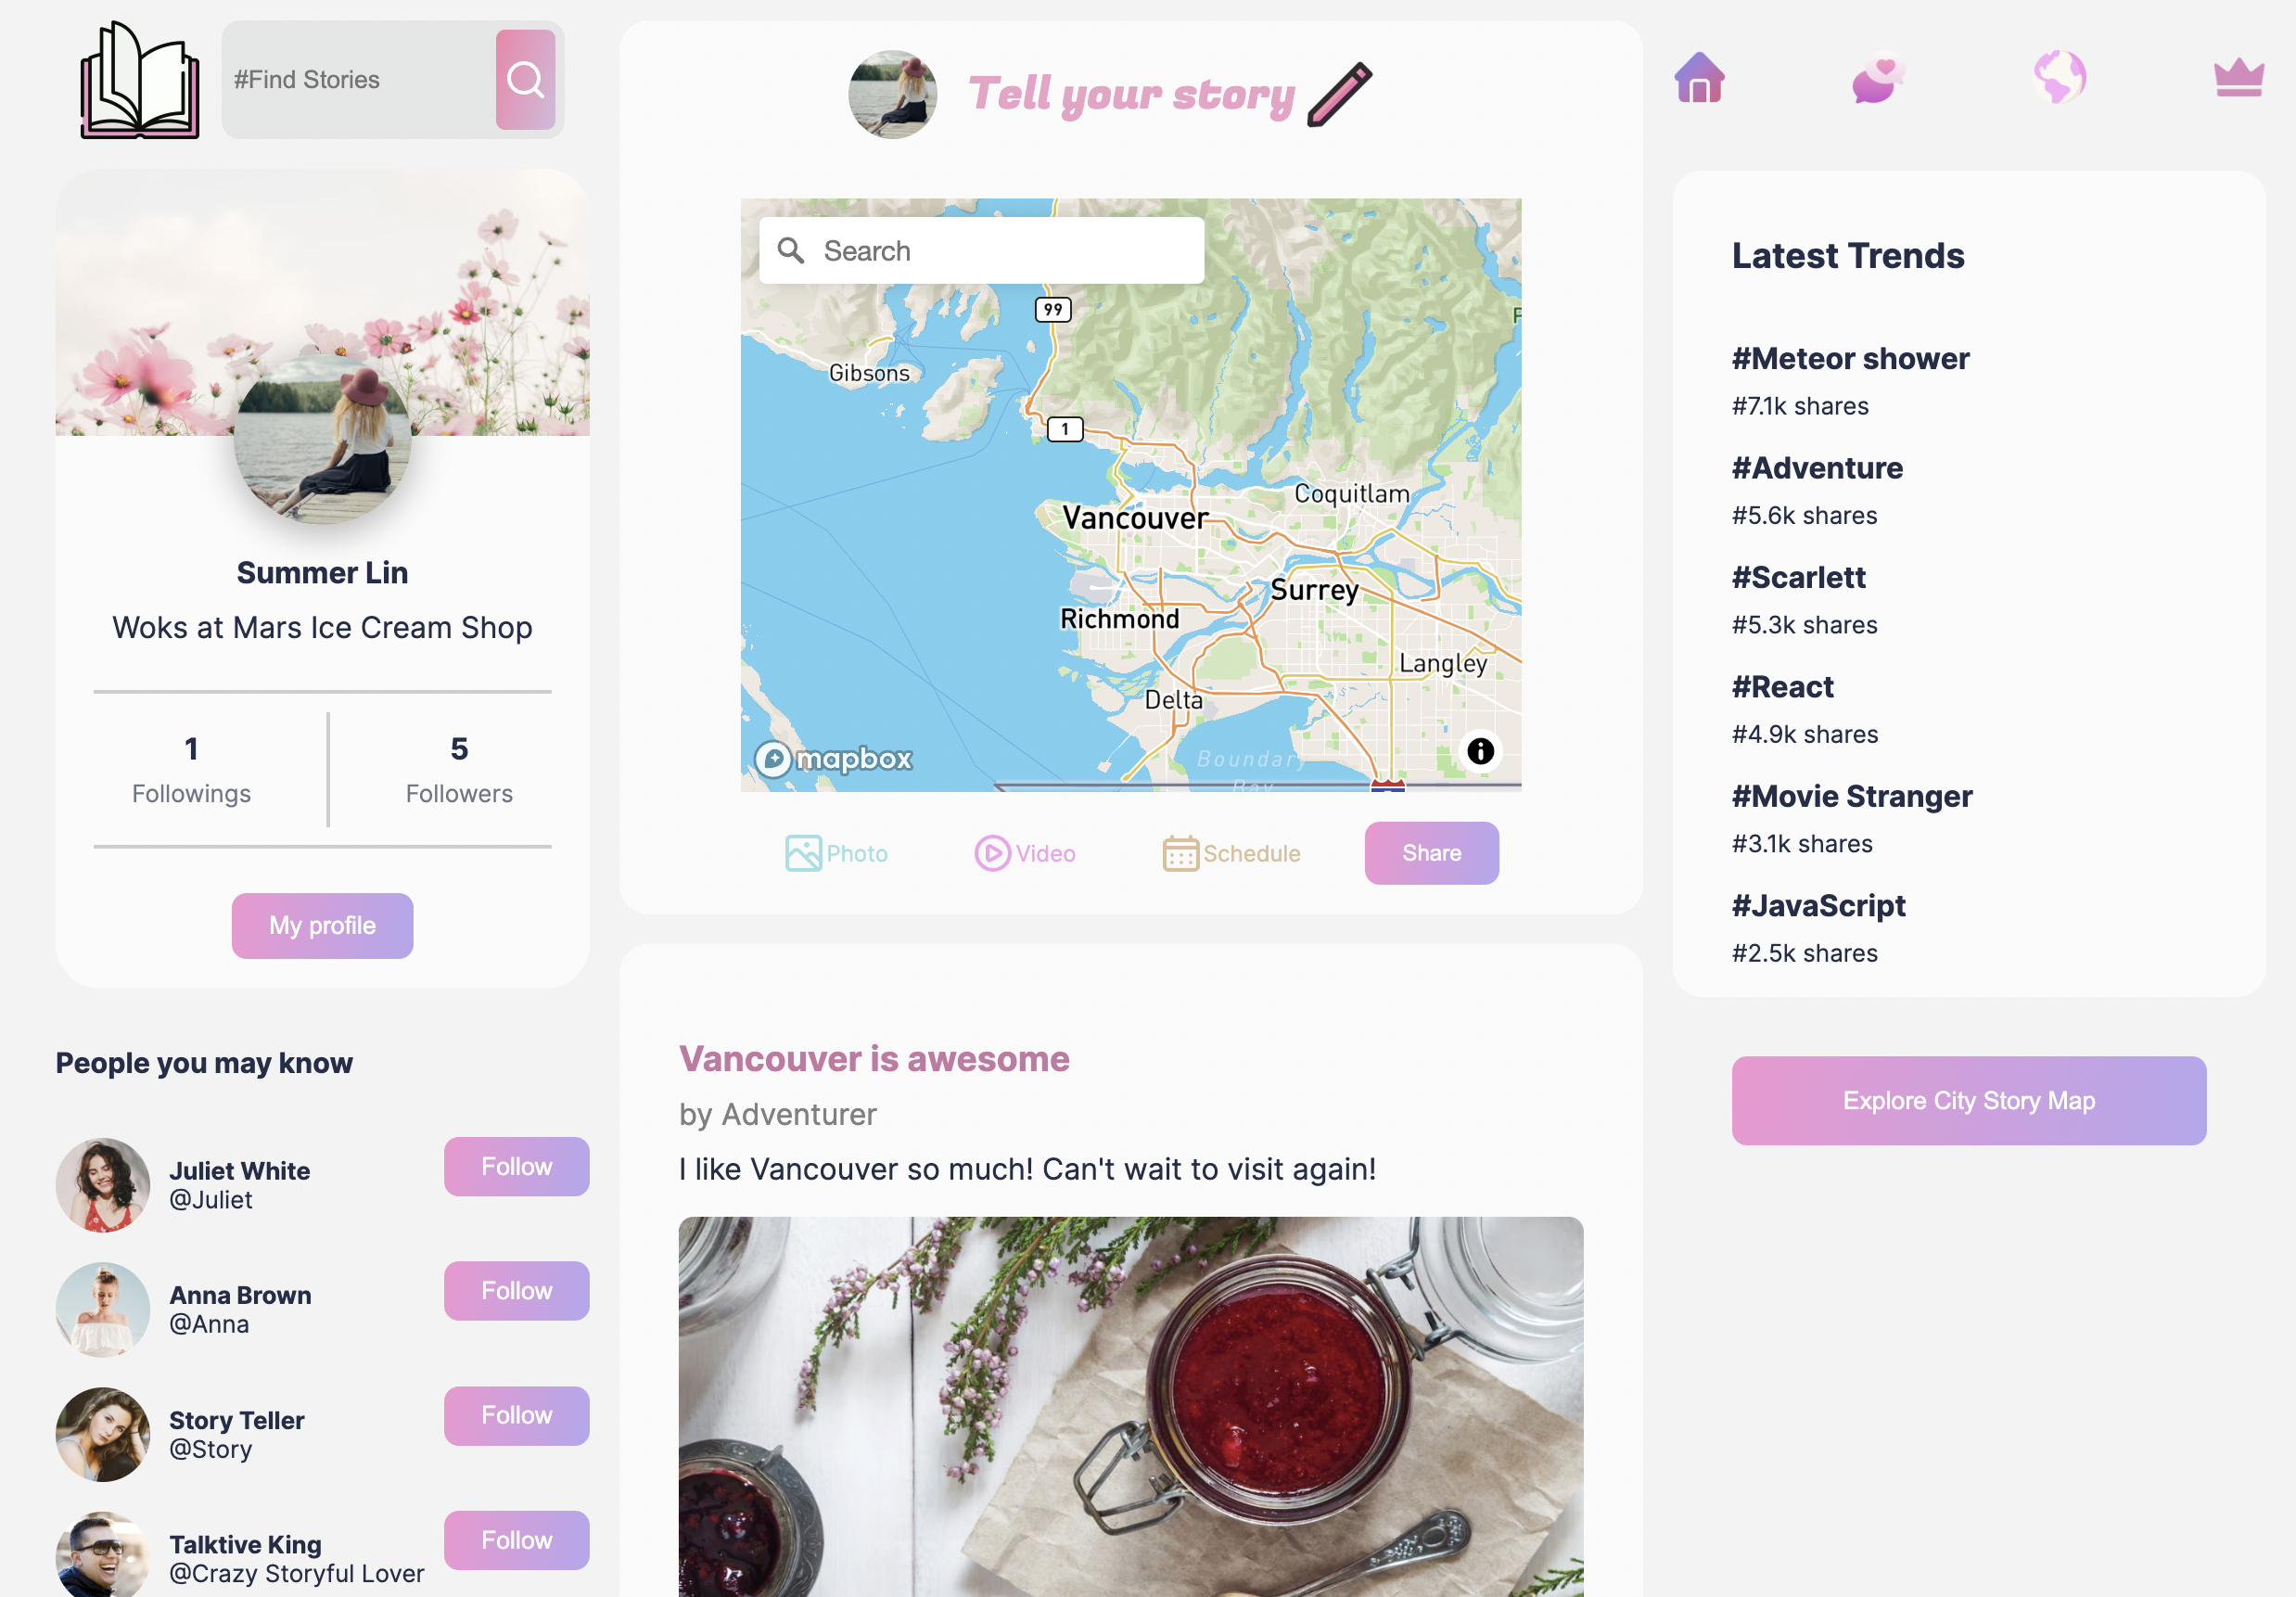Open the globe explore icon
Screen dimensions: 2296x1597
click(x=2059, y=77)
